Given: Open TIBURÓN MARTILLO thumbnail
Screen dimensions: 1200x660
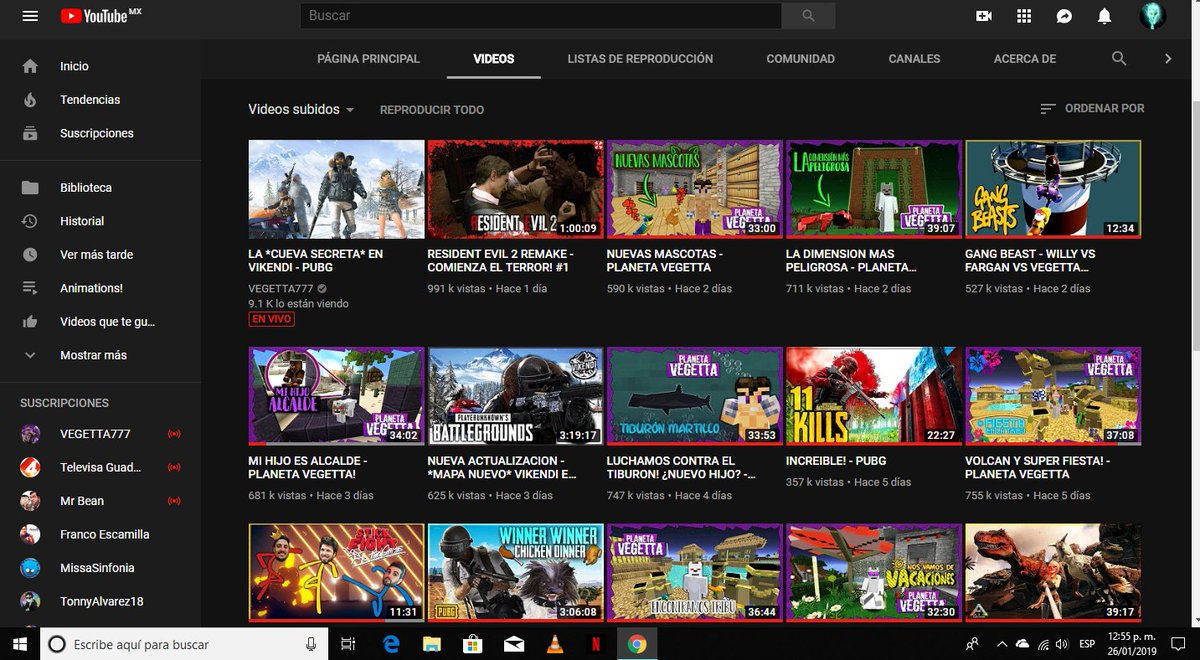Looking at the screenshot, I should point(695,396).
